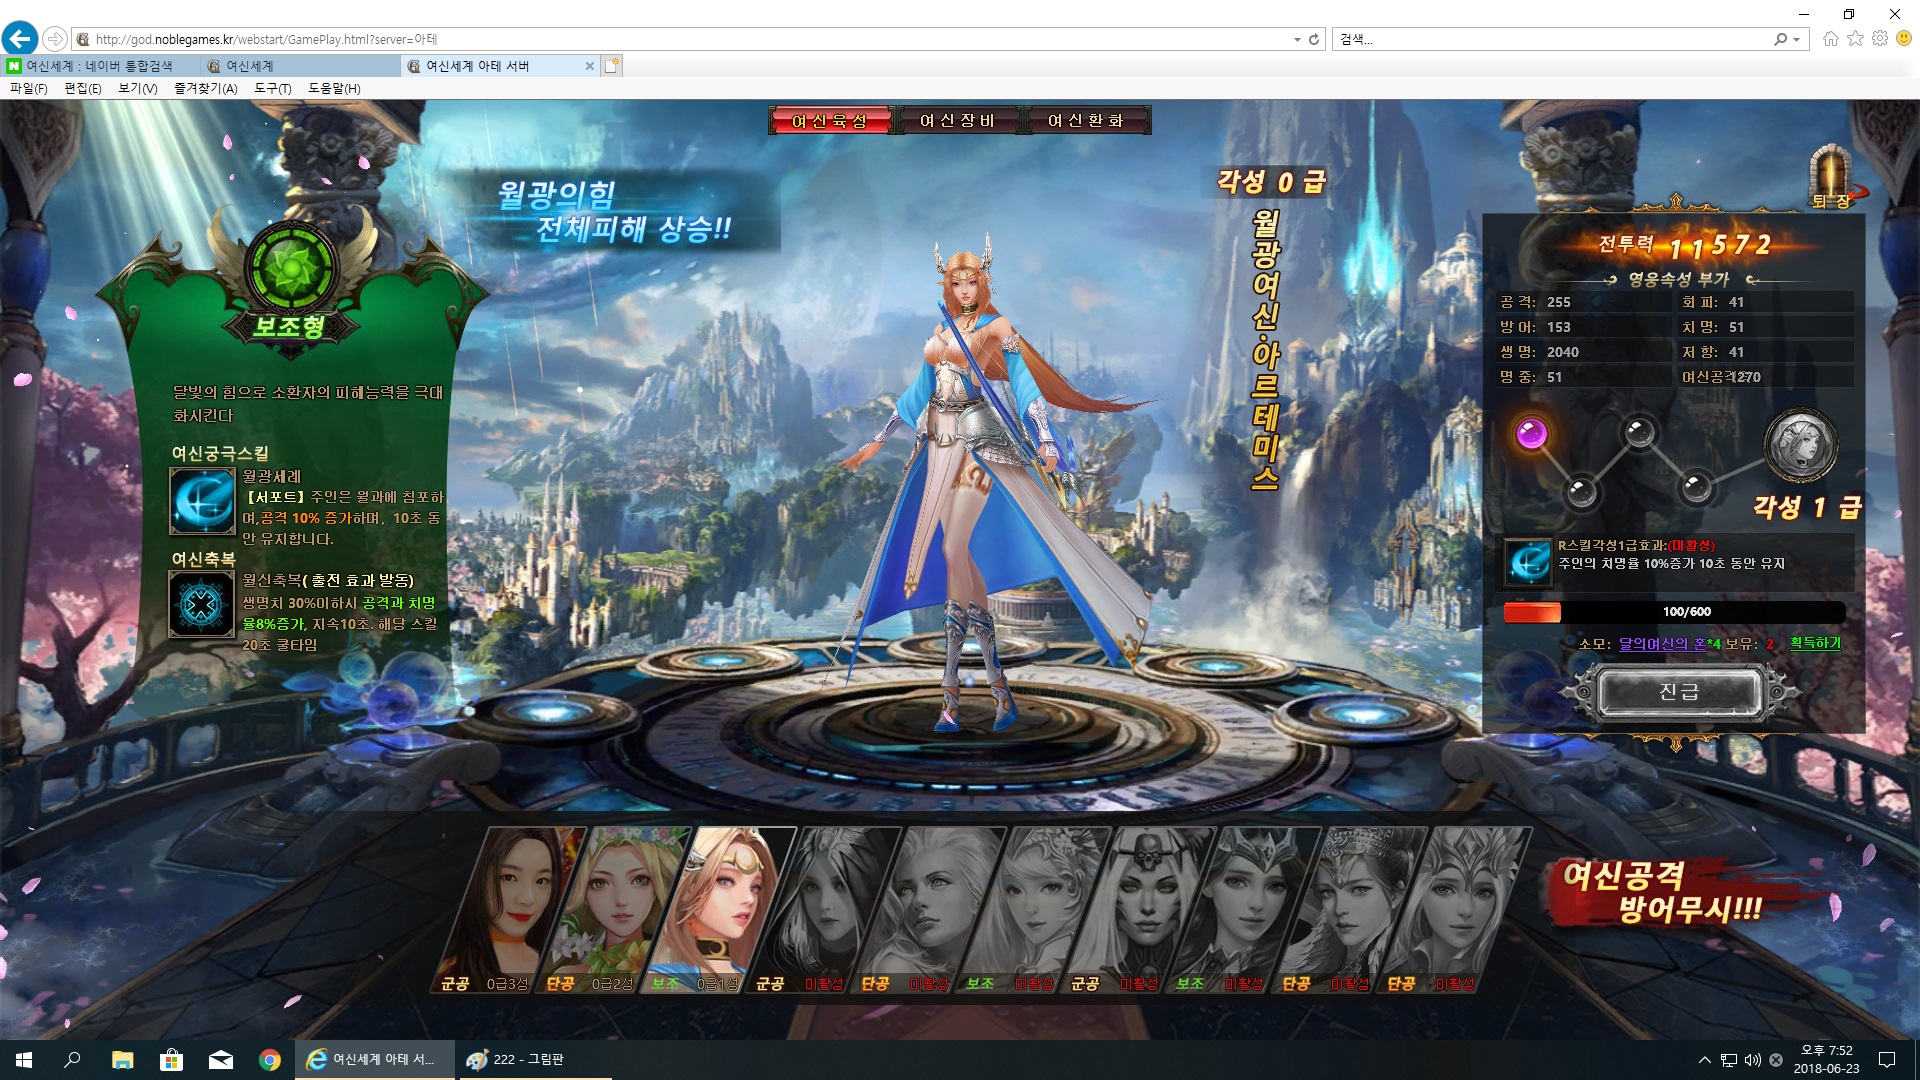Launch Chrome from the taskbar
1920x1080 pixels.
point(270,1060)
